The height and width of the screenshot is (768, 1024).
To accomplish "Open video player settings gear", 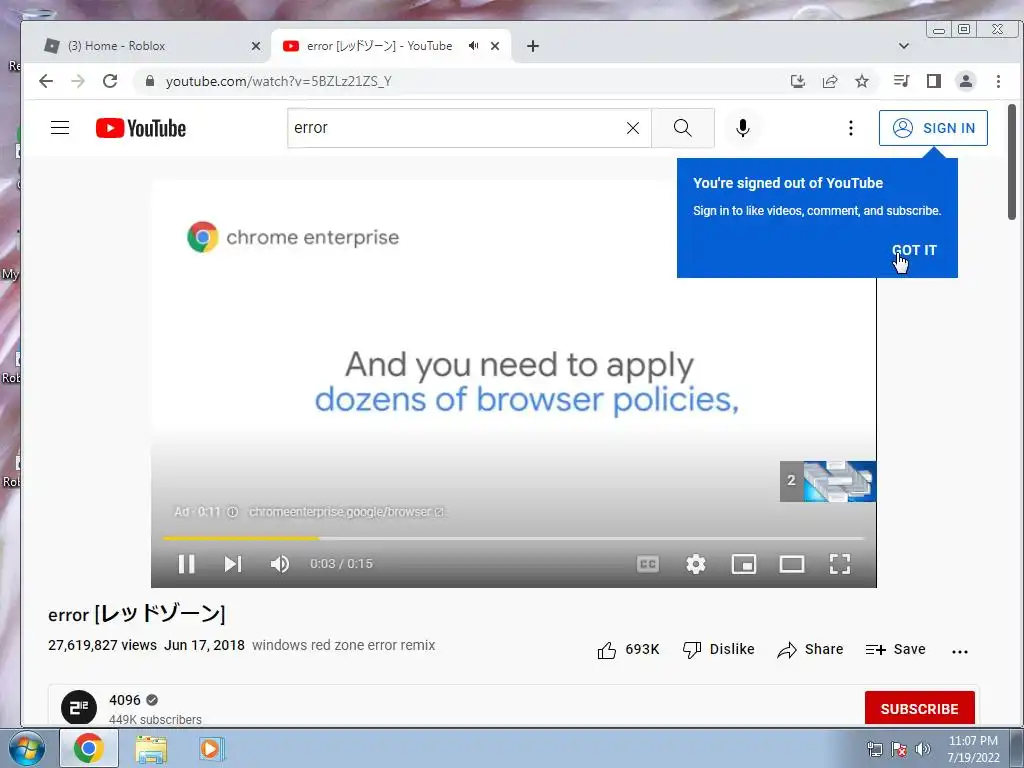I will [x=696, y=564].
